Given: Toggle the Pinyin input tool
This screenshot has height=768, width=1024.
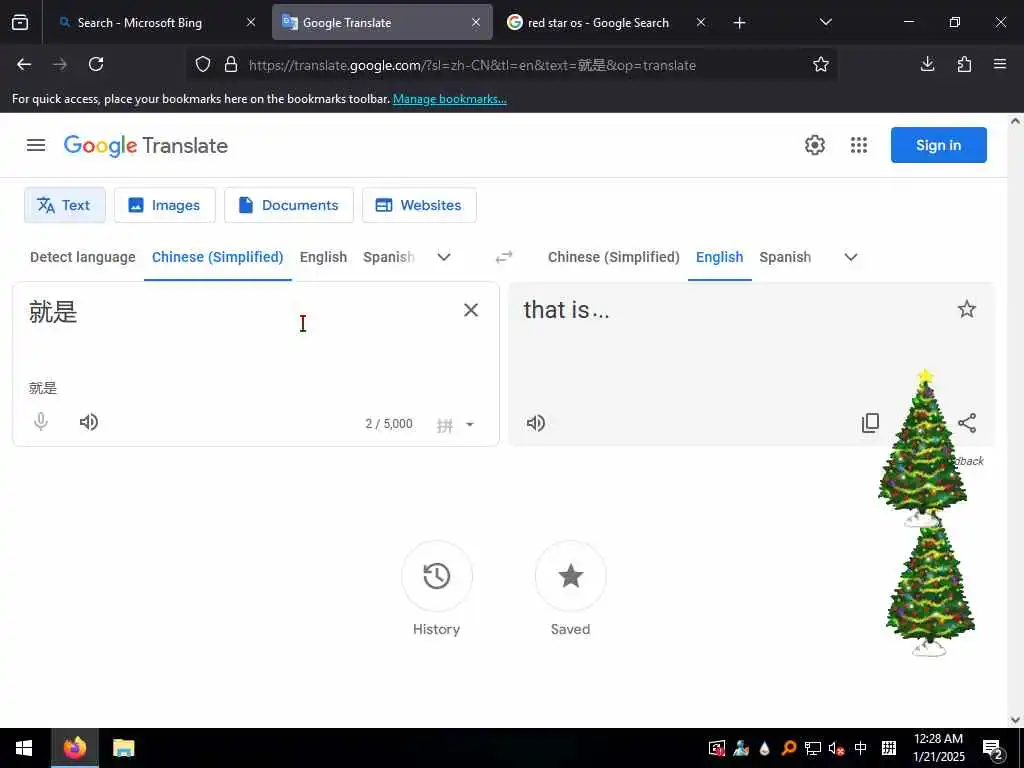Looking at the screenshot, I should click(x=445, y=425).
